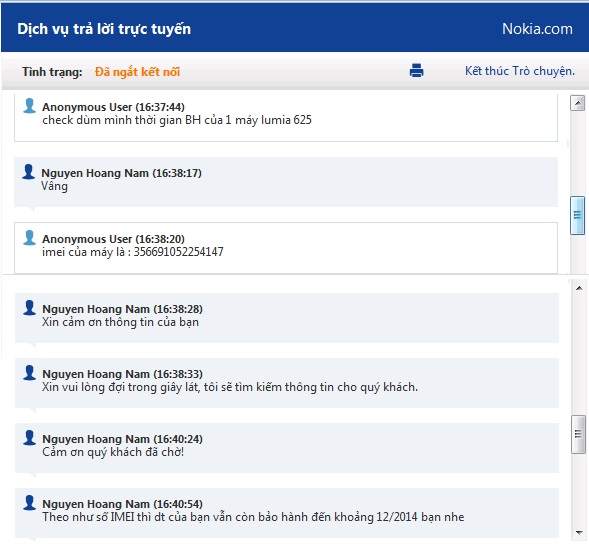Click the 'Dịch vụ trả lời trực tuyến' title
The image size is (589, 545).
coord(104,29)
